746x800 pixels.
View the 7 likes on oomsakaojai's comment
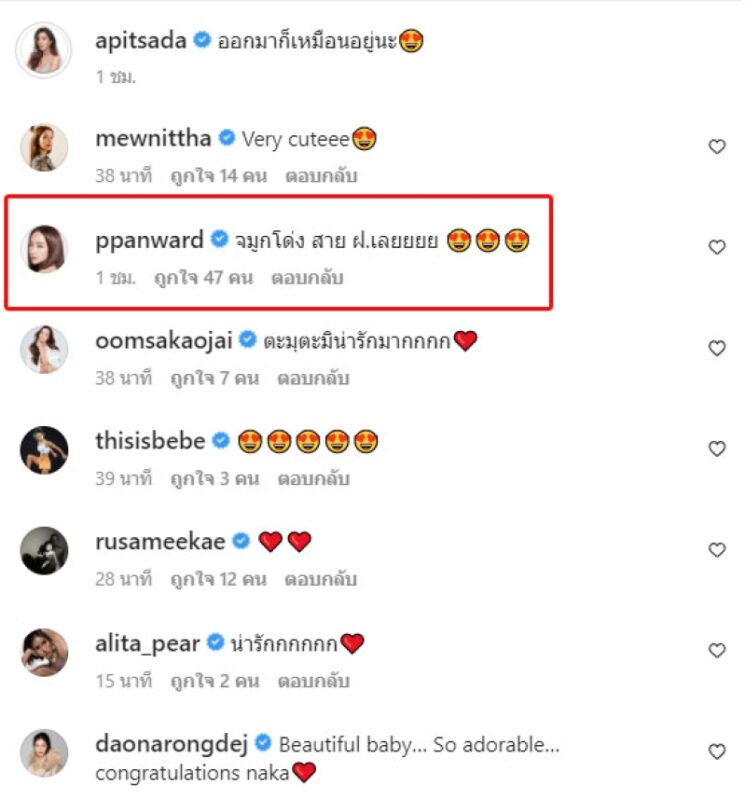211,379
